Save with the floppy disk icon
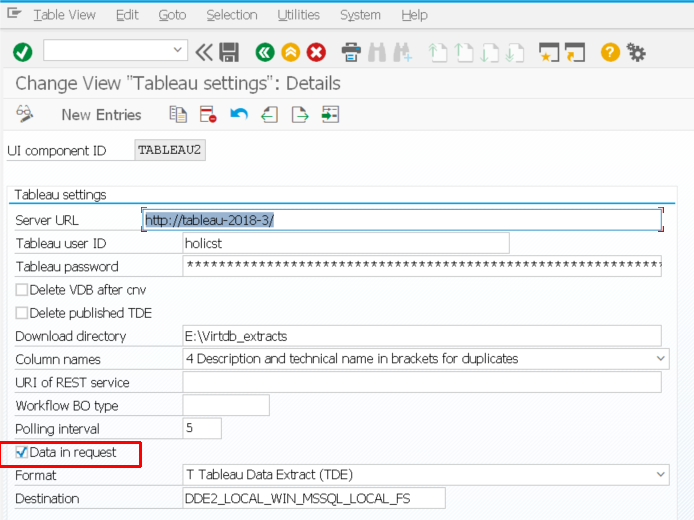 [229, 52]
